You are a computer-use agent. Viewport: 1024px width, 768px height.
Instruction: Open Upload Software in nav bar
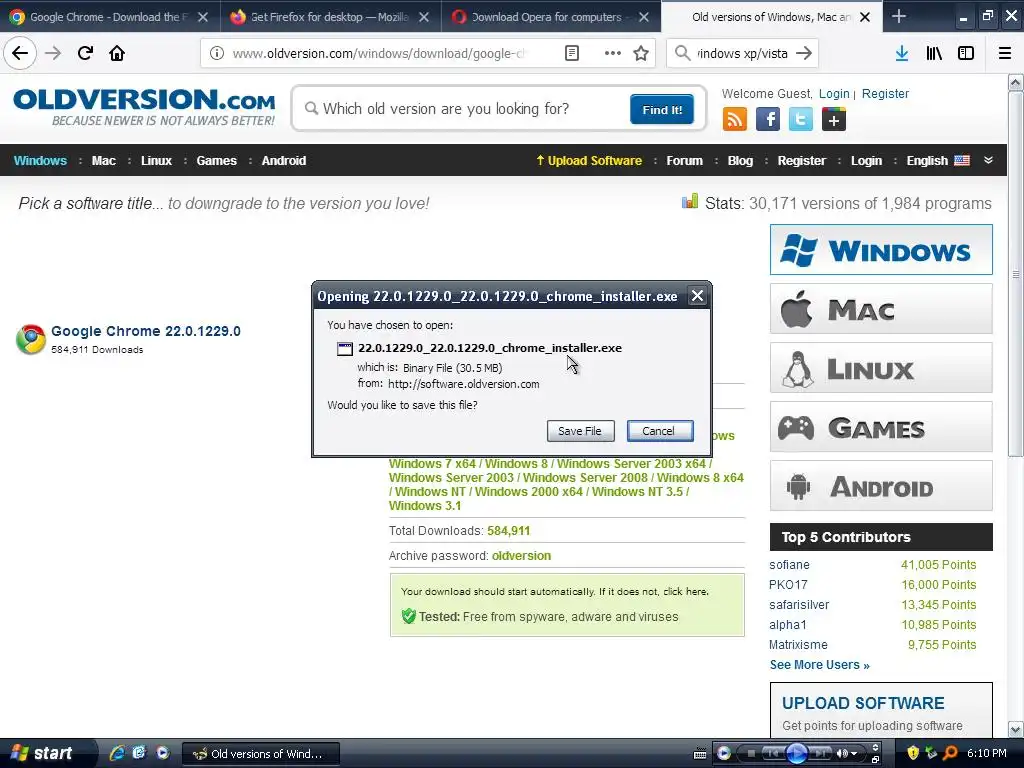coord(588,161)
